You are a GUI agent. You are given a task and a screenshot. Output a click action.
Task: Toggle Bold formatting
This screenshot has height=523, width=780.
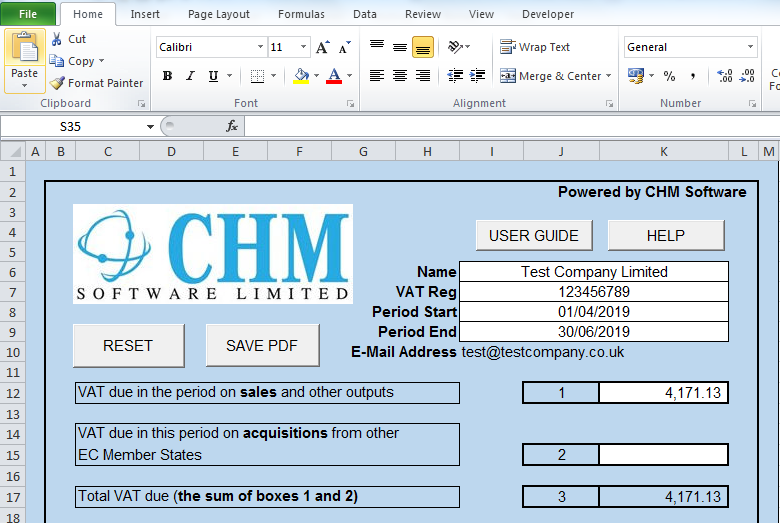tap(167, 76)
